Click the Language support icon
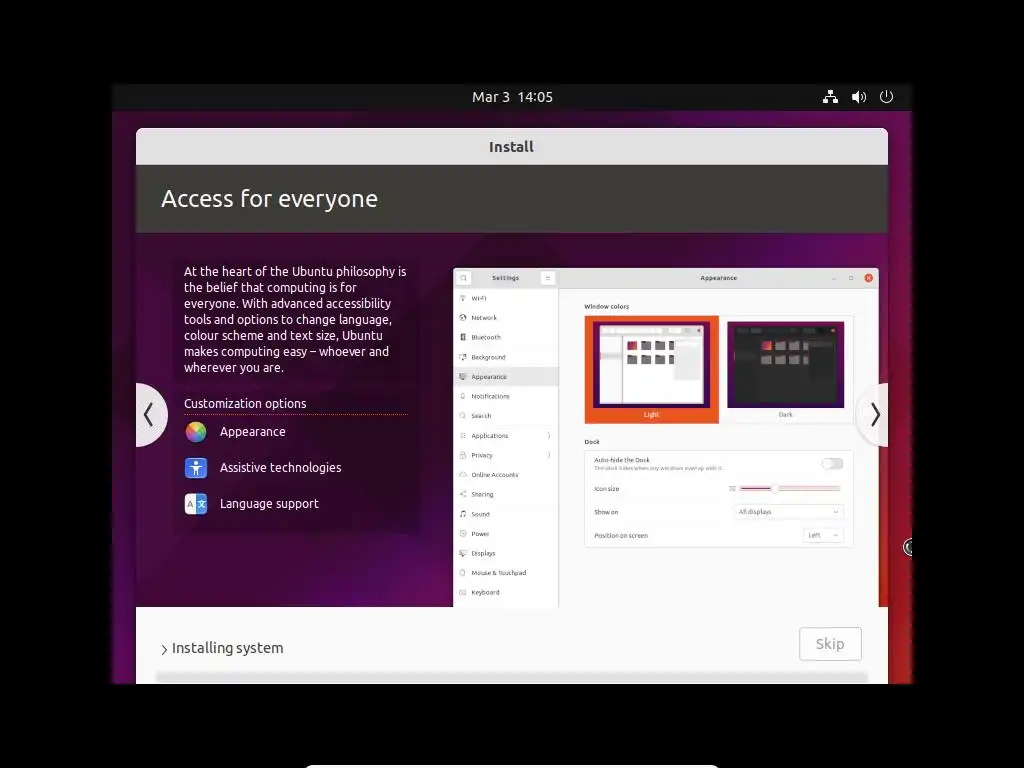Viewport: 1024px width, 768px height. click(196, 504)
